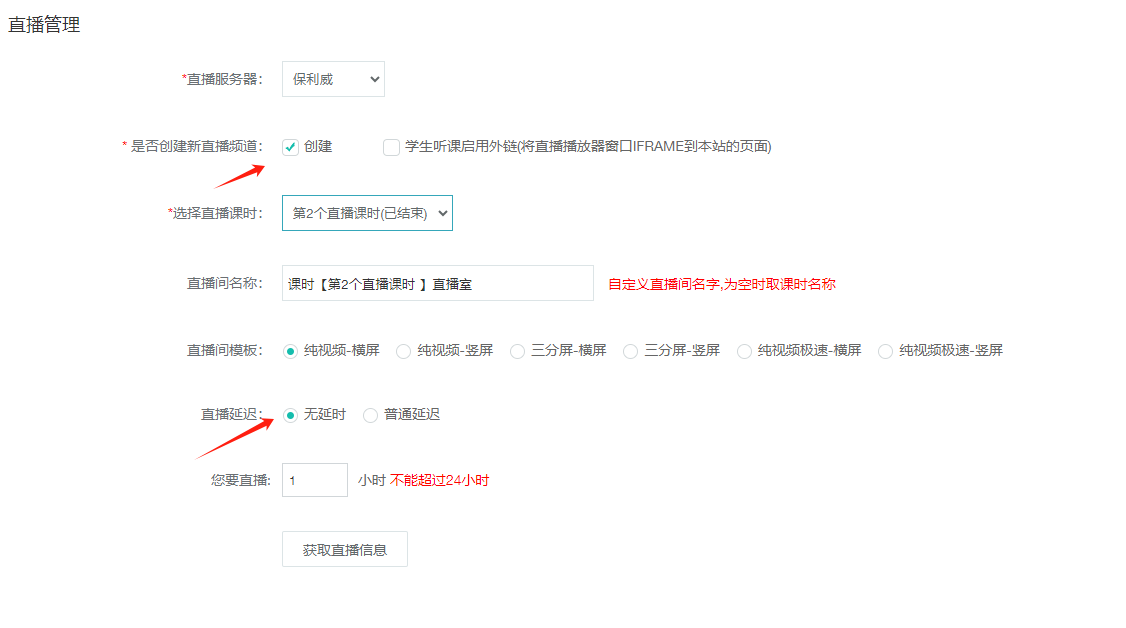Open the 直播服务器 dropdown showing 保利威
This screenshot has height=628, width=1126.
coord(333,79)
